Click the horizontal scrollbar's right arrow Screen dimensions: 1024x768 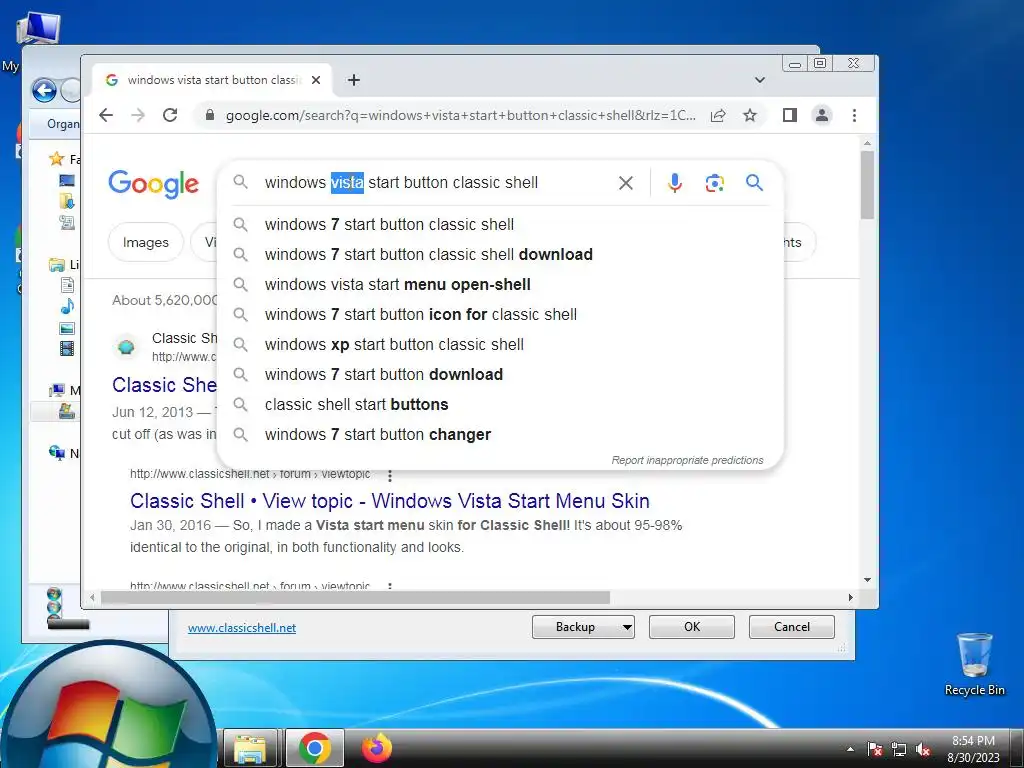tap(850, 598)
